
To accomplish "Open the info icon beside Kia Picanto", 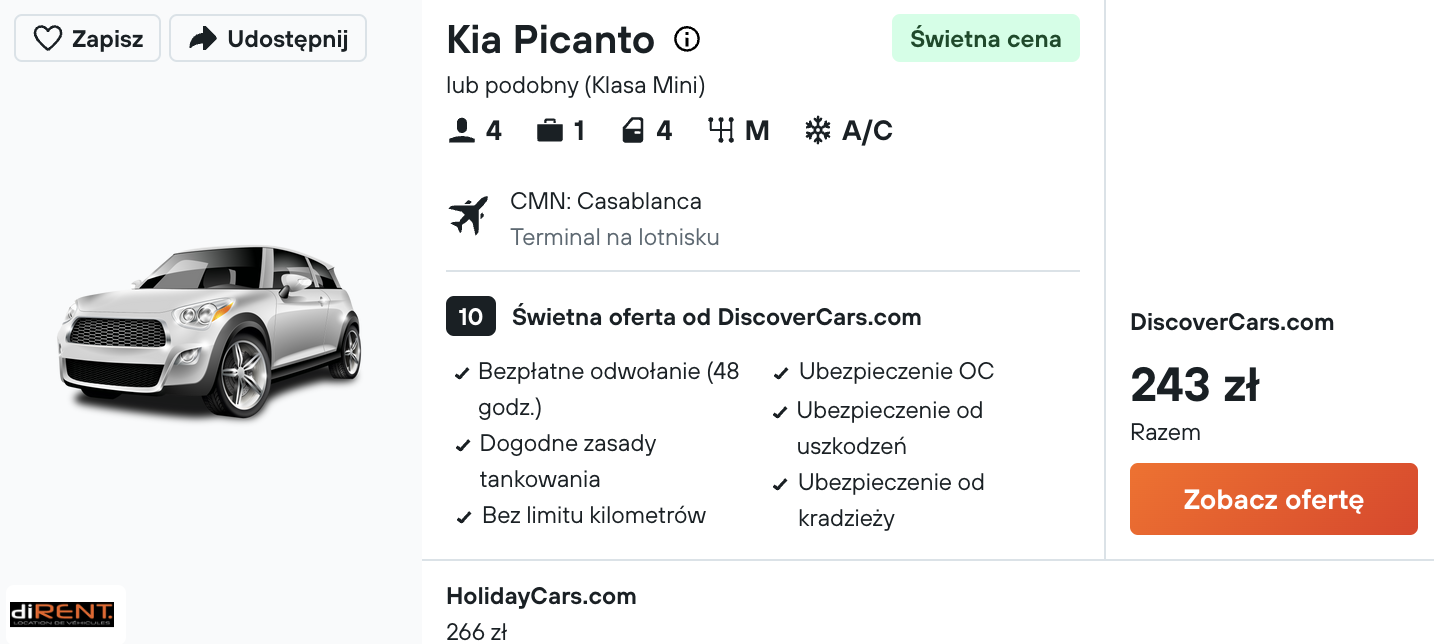I will pos(687,39).
